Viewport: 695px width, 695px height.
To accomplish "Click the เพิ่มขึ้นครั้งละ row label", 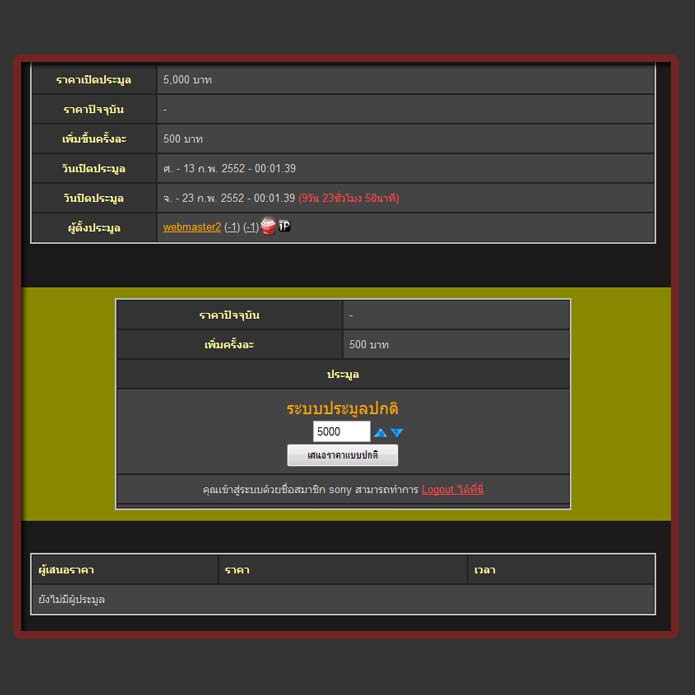I will coord(94,139).
